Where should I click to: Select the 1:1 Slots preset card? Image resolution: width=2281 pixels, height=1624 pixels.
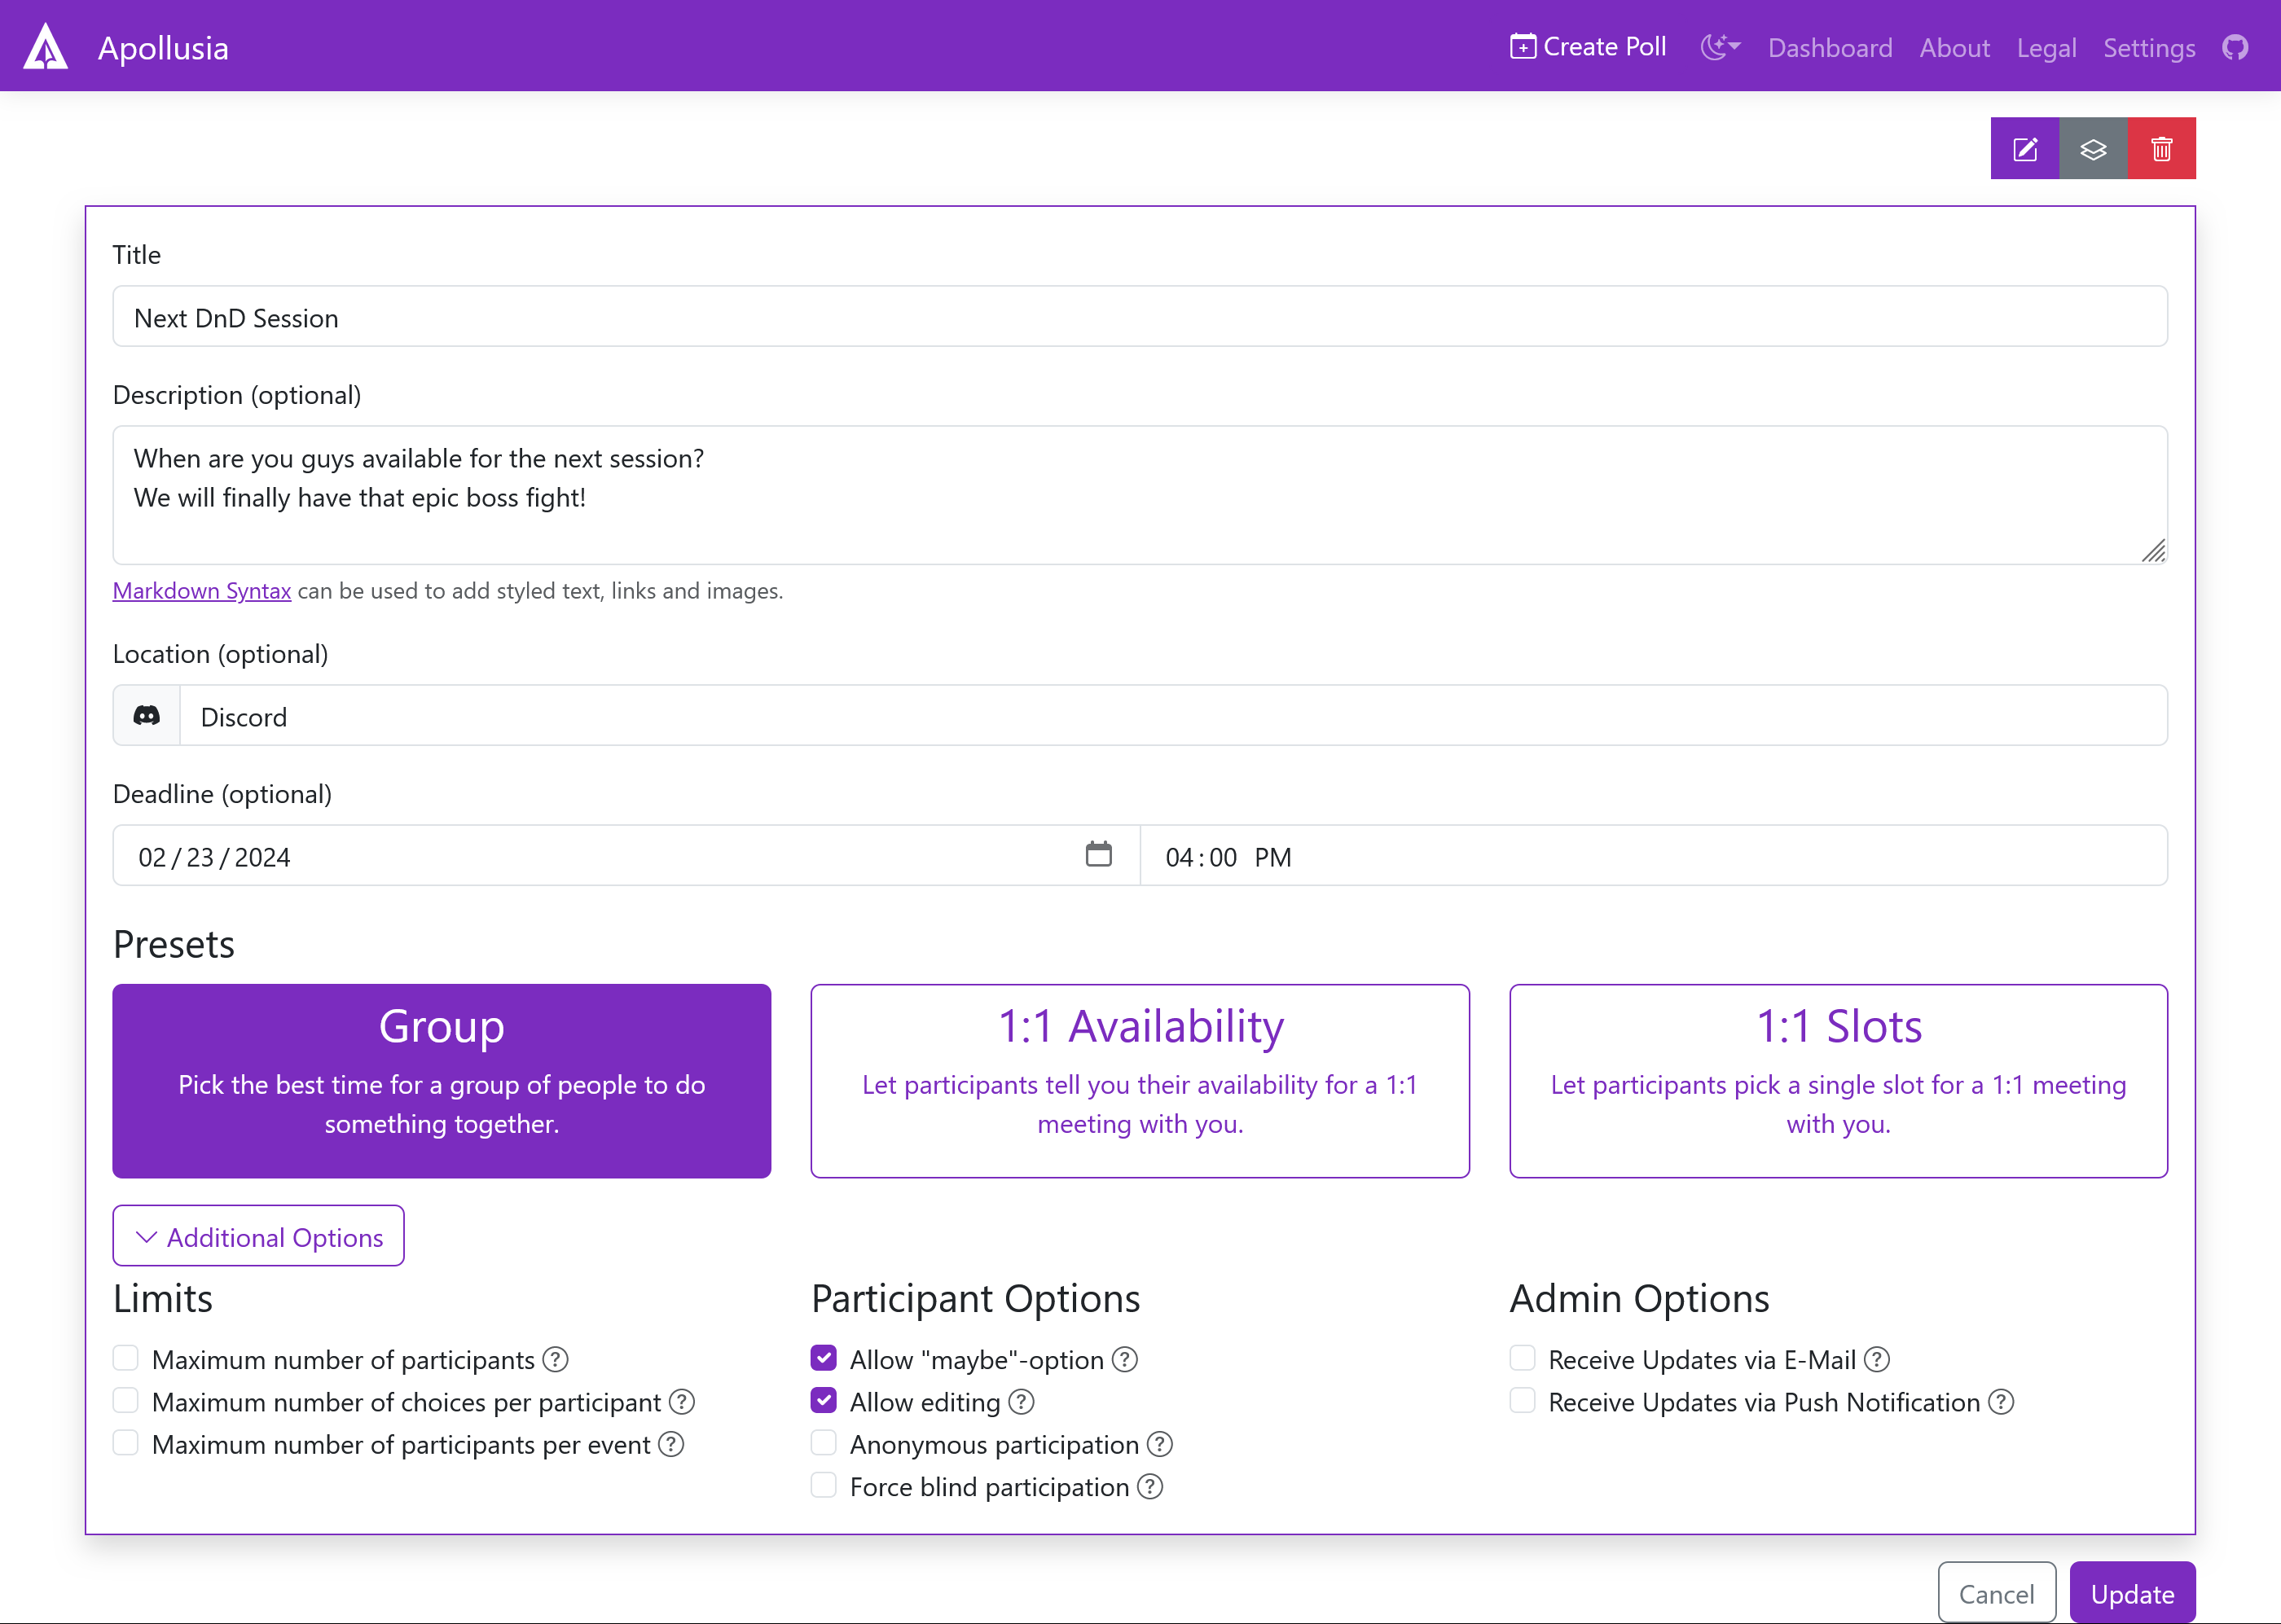(1837, 1080)
